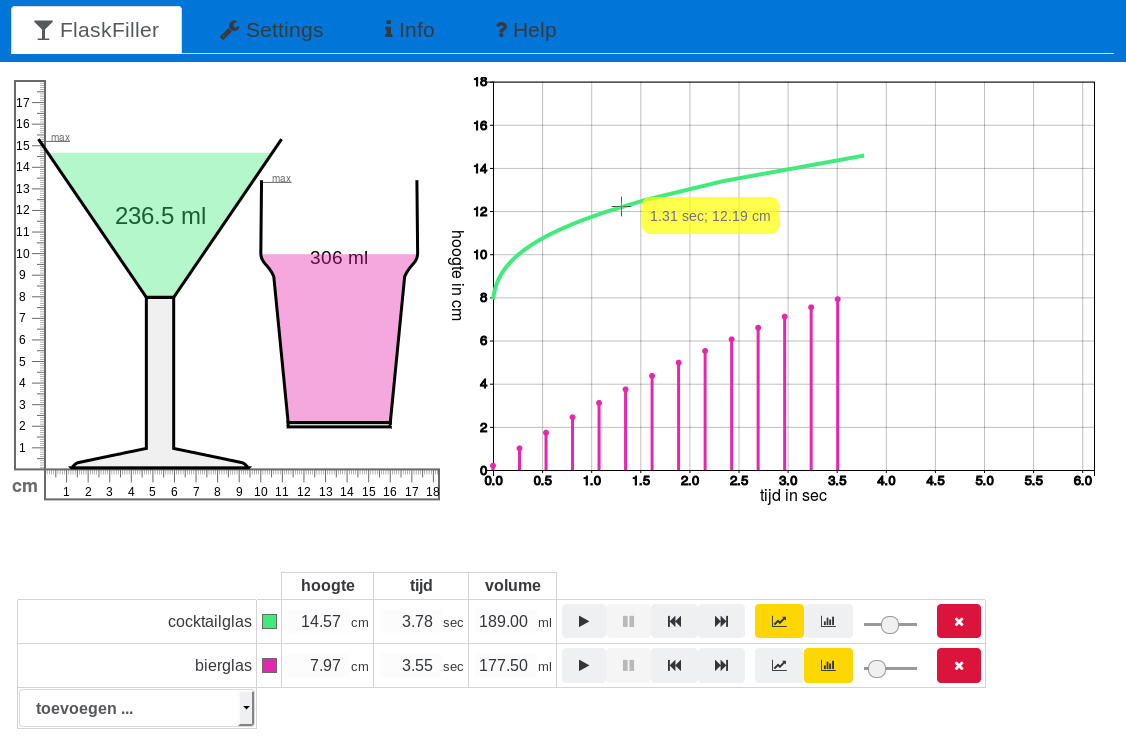
Task: Play the cocktailglas simulation
Action: click(x=583, y=621)
